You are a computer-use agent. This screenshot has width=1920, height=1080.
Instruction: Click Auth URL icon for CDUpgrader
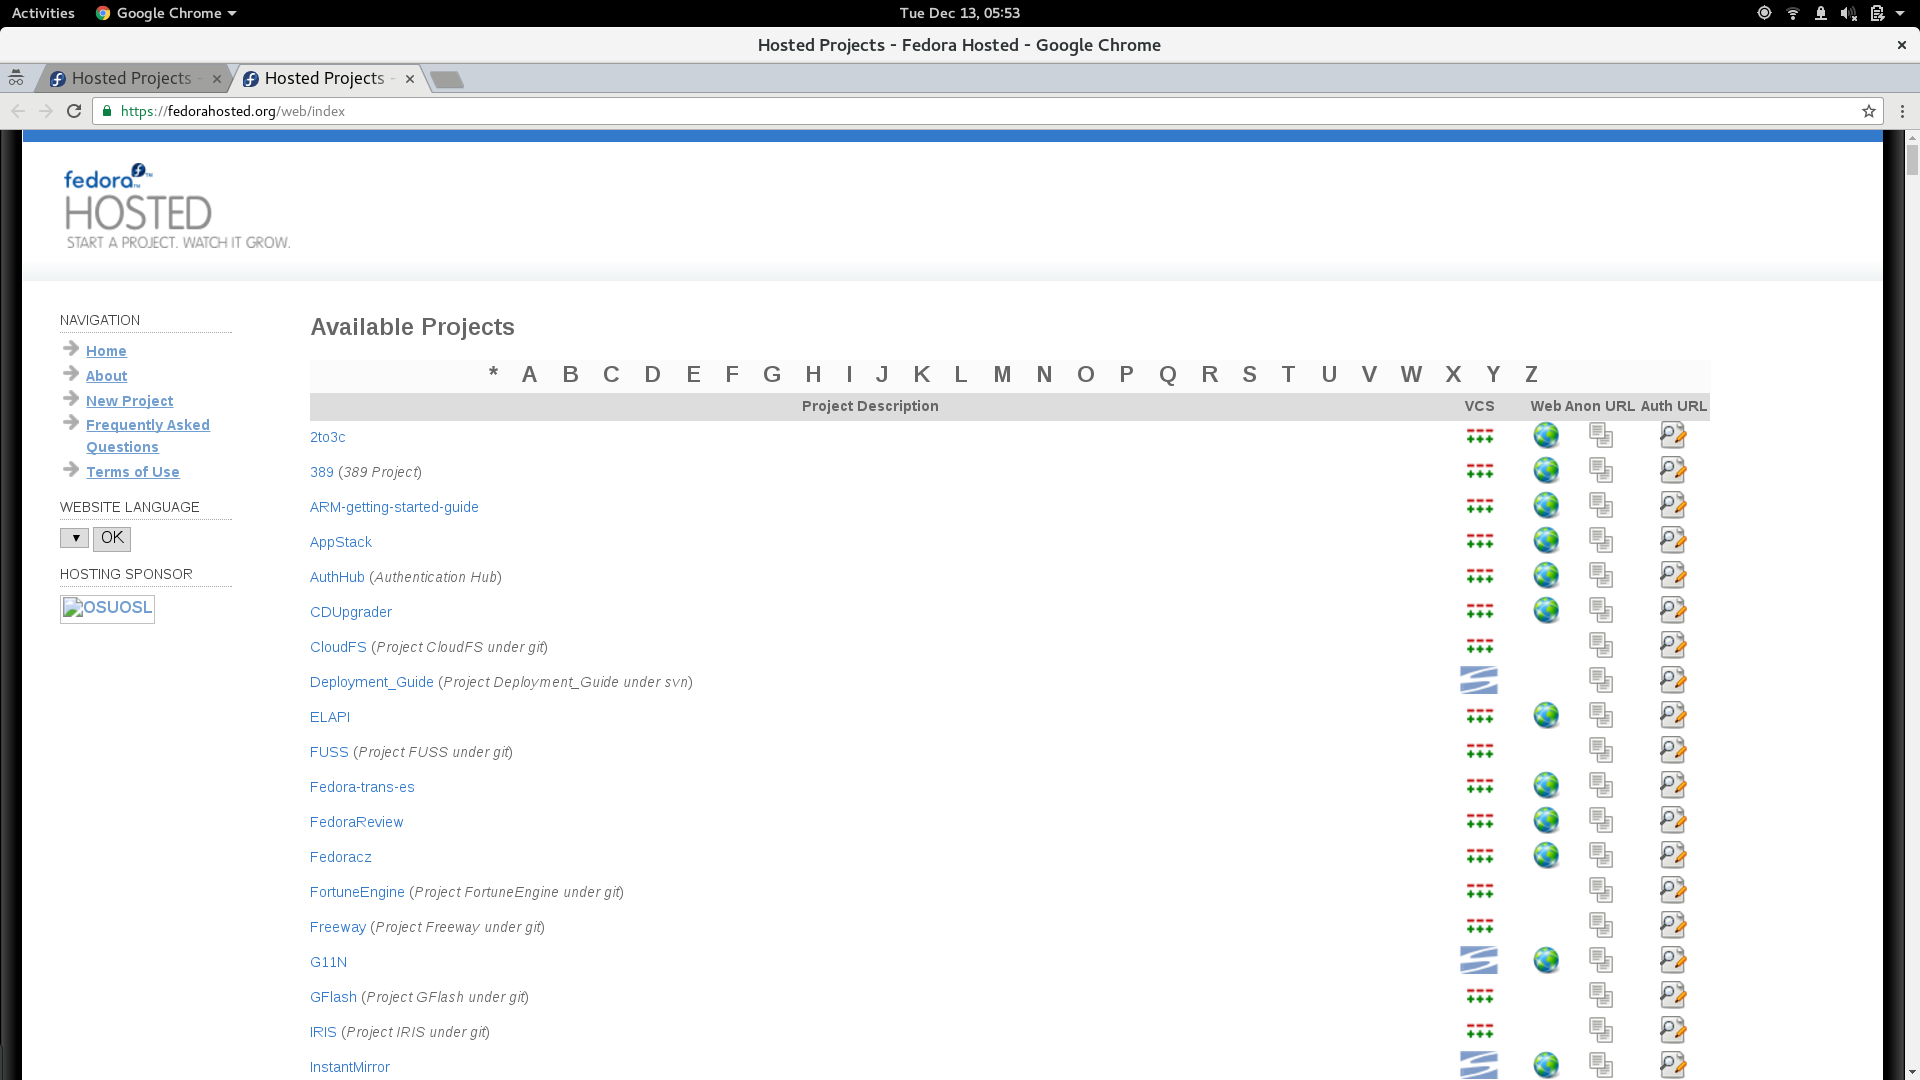(x=1673, y=610)
